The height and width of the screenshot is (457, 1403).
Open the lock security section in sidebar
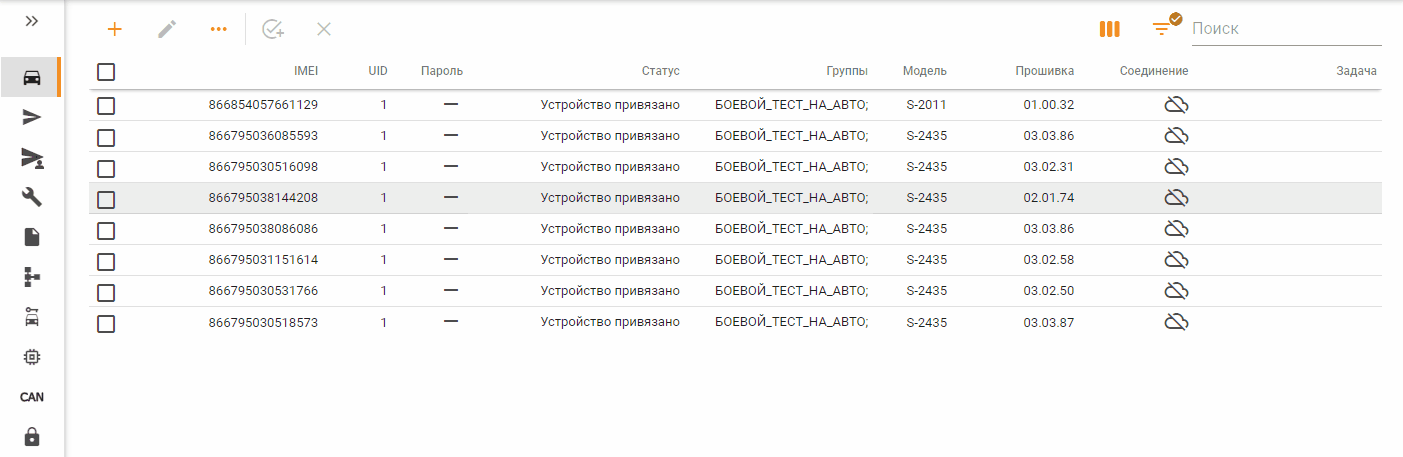point(32,437)
